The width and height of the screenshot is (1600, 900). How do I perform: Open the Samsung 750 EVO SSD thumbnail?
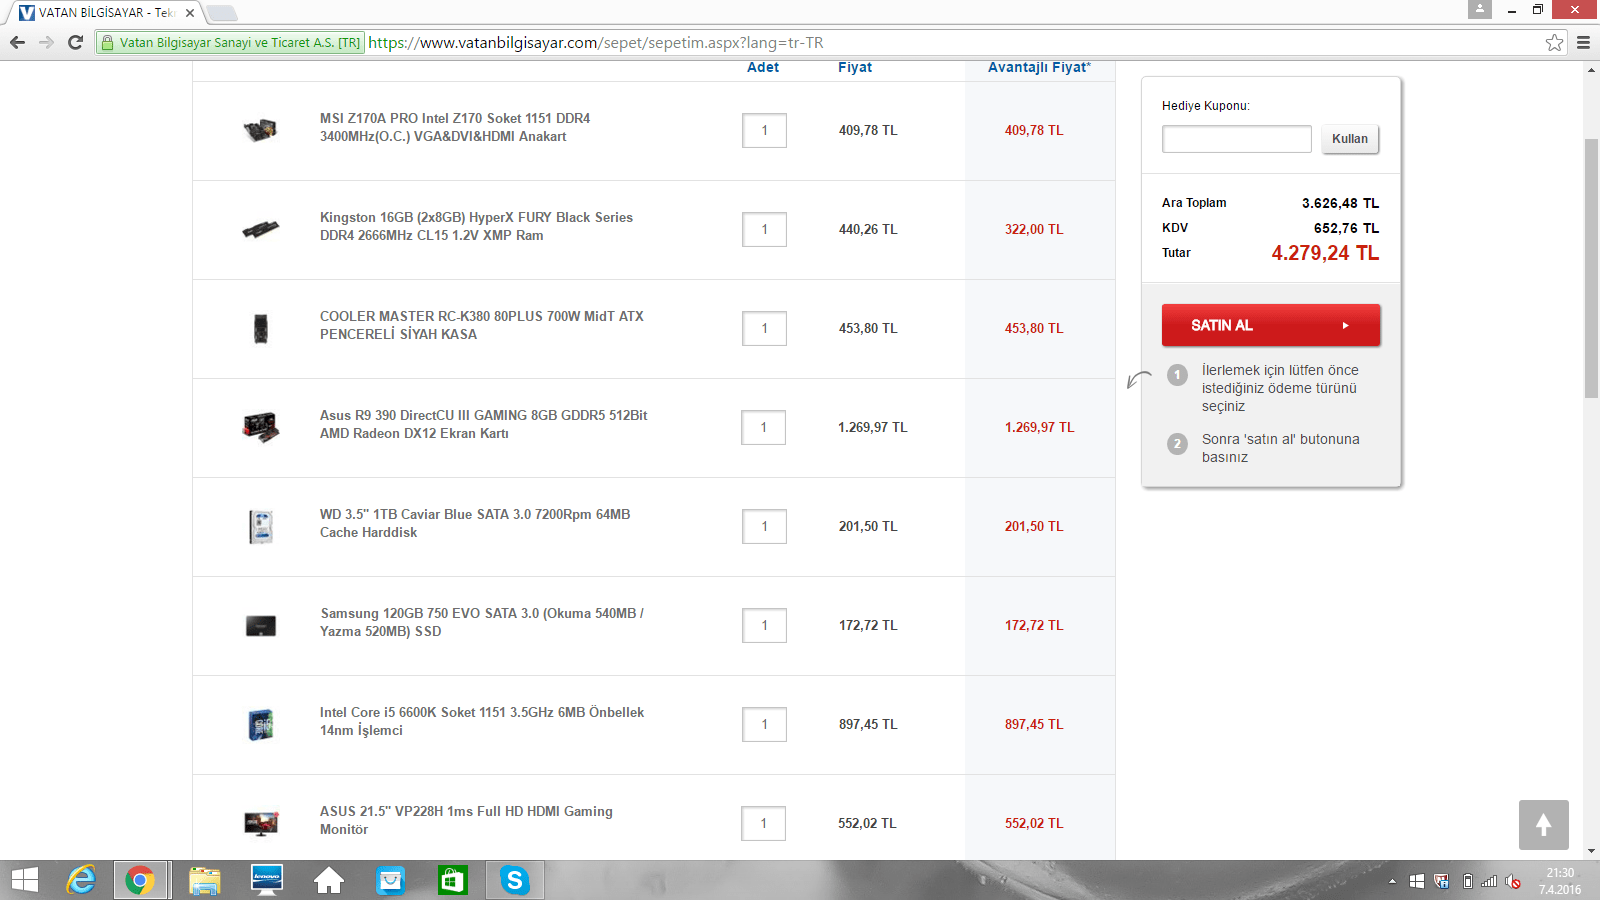pos(260,626)
